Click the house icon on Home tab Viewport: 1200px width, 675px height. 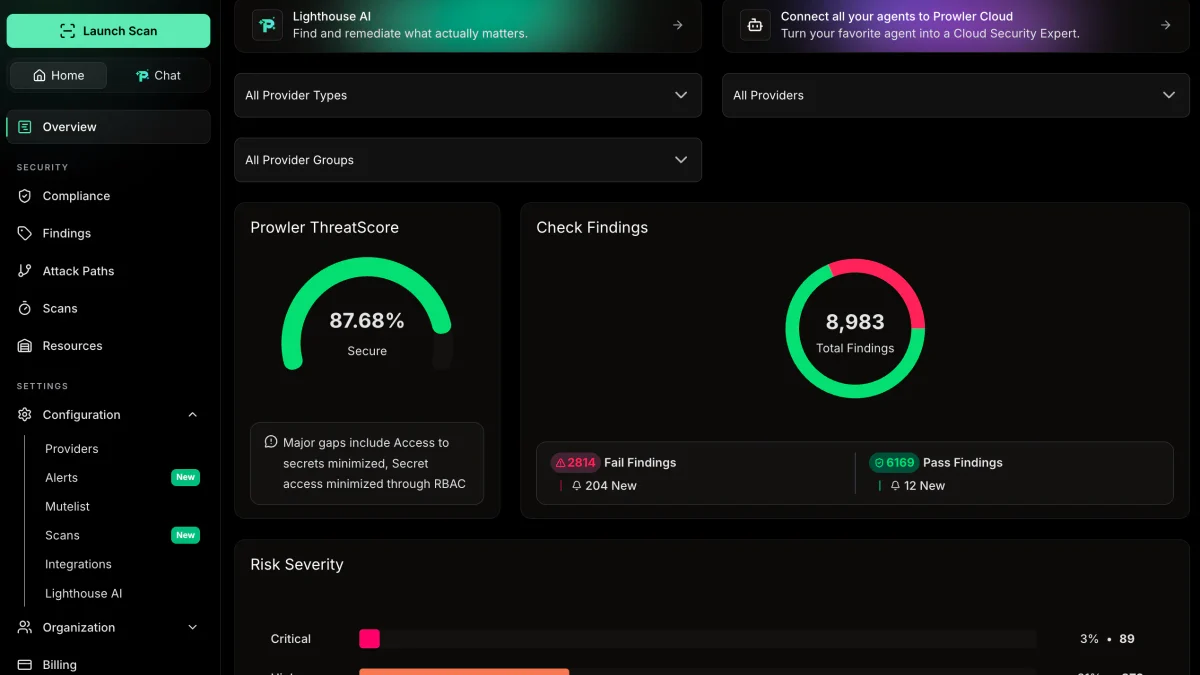coord(39,75)
